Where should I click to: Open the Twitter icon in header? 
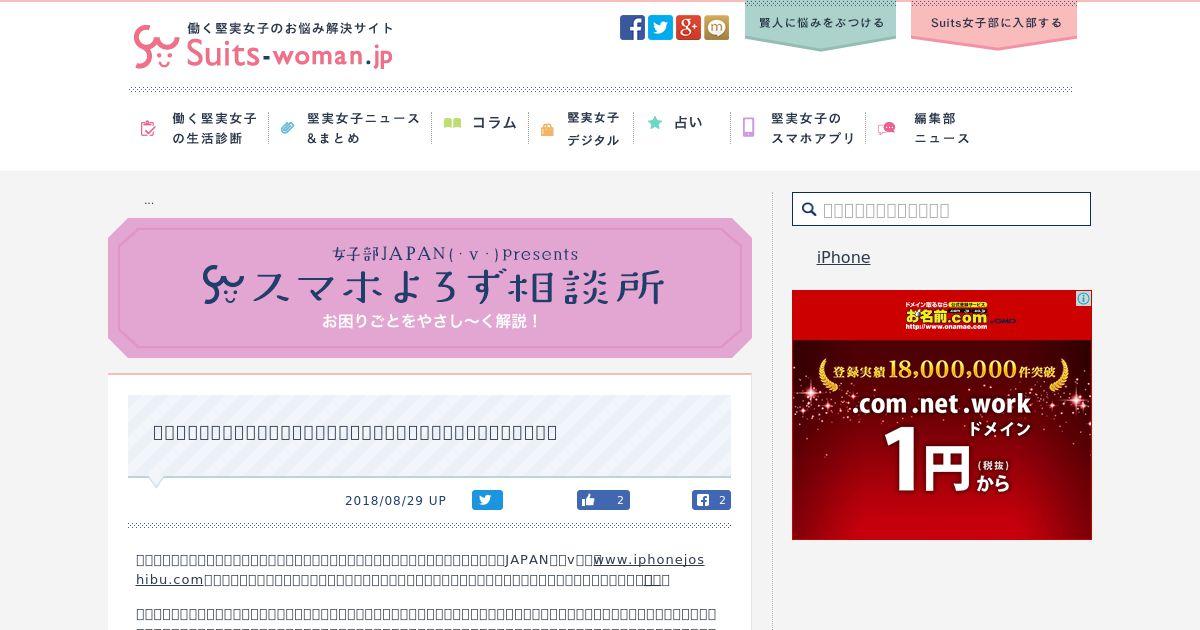click(660, 28)
